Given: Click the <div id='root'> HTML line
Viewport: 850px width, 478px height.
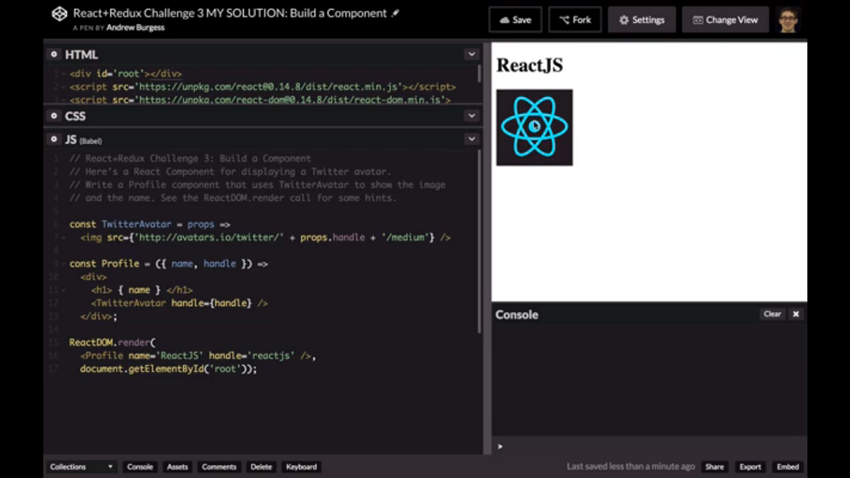Looking at the screenshot, I should click(126, 74).
